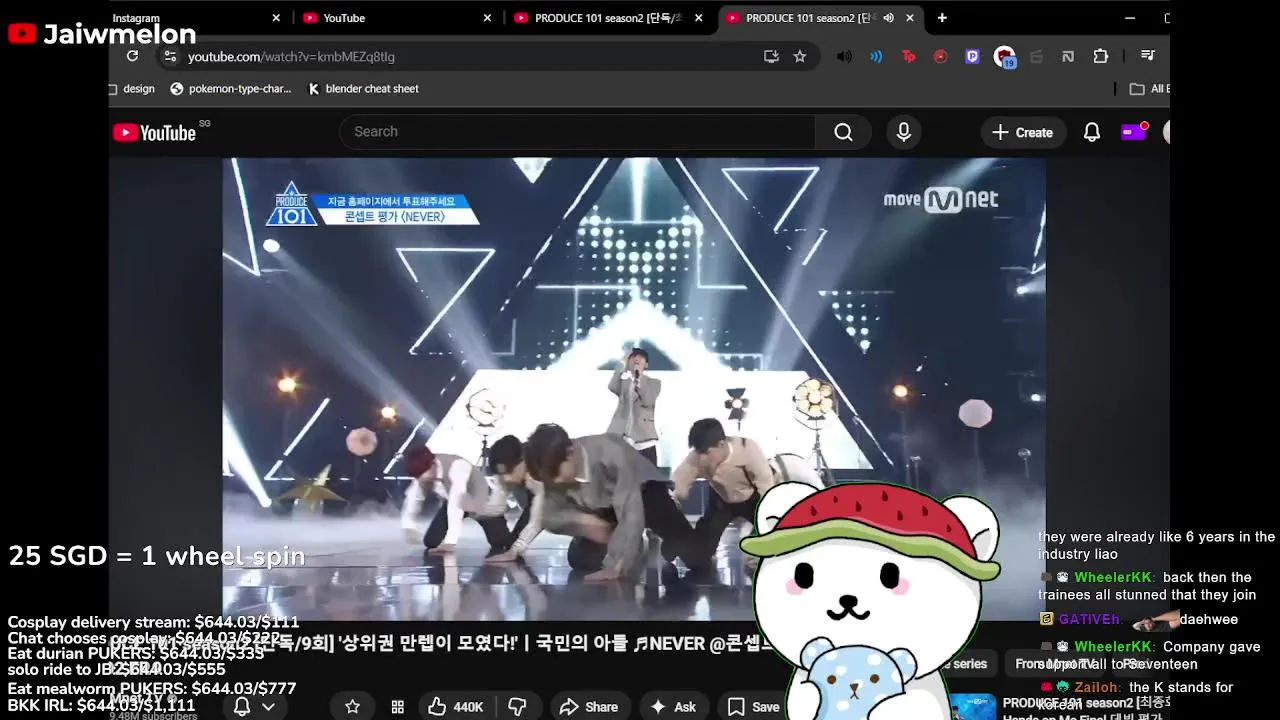This screenshot has height=720, width=1280.
Task: Pause the Mnet video by clicking player
Action: tap(634, 389)
